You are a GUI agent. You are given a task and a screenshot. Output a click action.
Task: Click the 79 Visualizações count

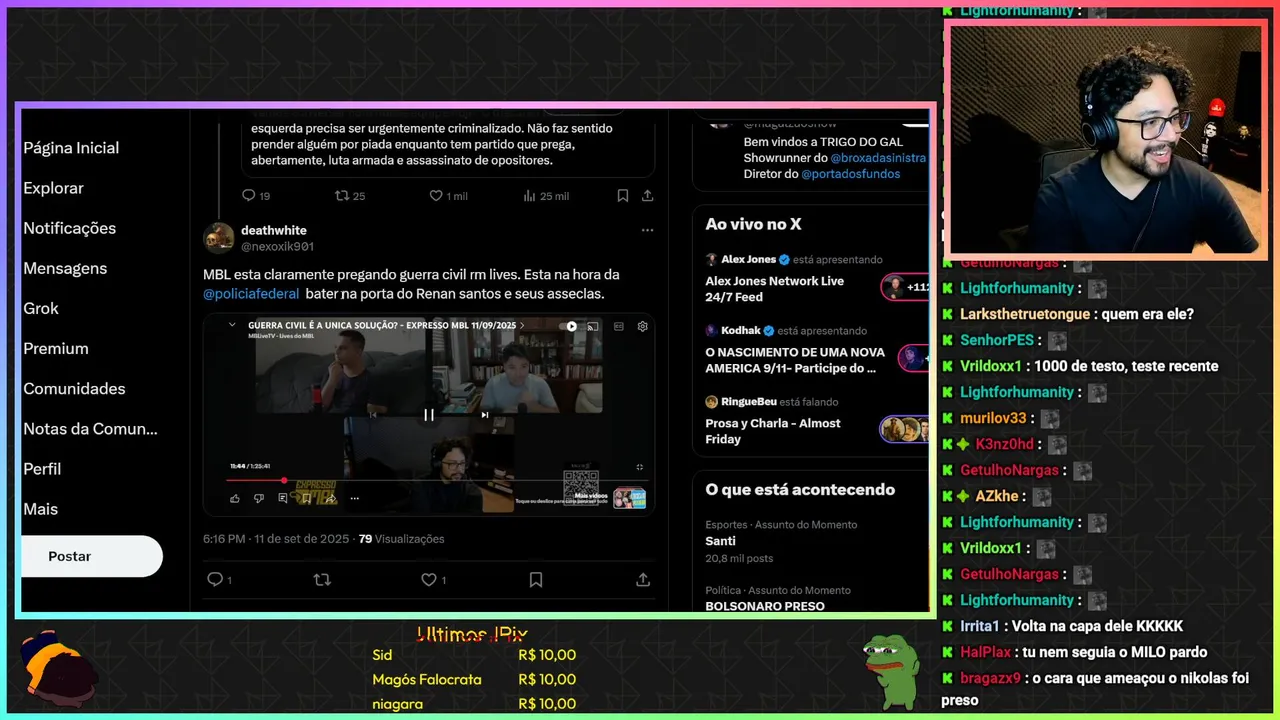(401, 539)
